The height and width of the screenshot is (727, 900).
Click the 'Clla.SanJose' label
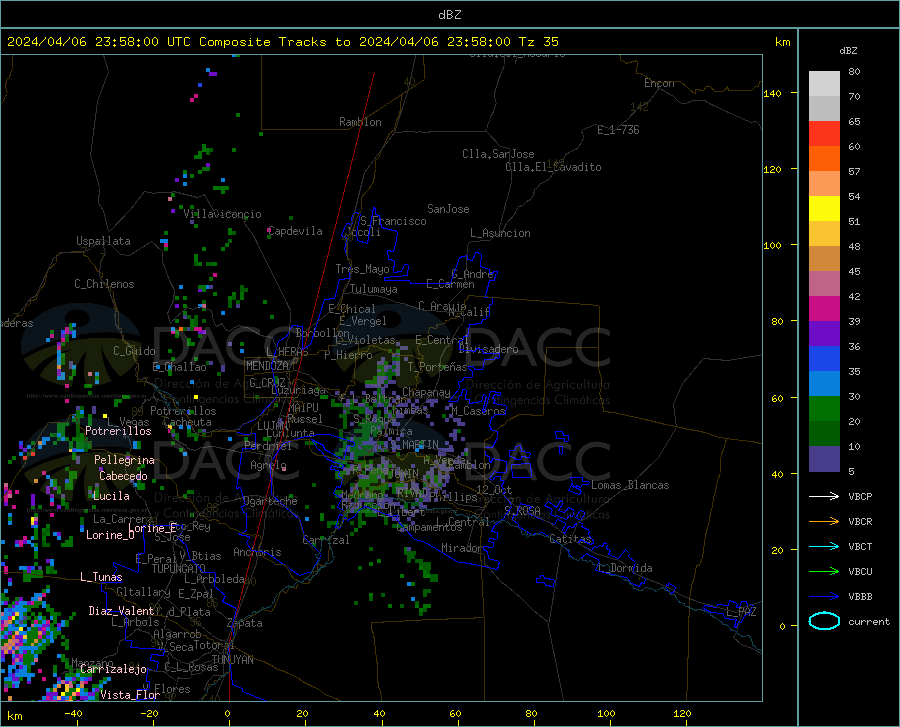point(498,154)
